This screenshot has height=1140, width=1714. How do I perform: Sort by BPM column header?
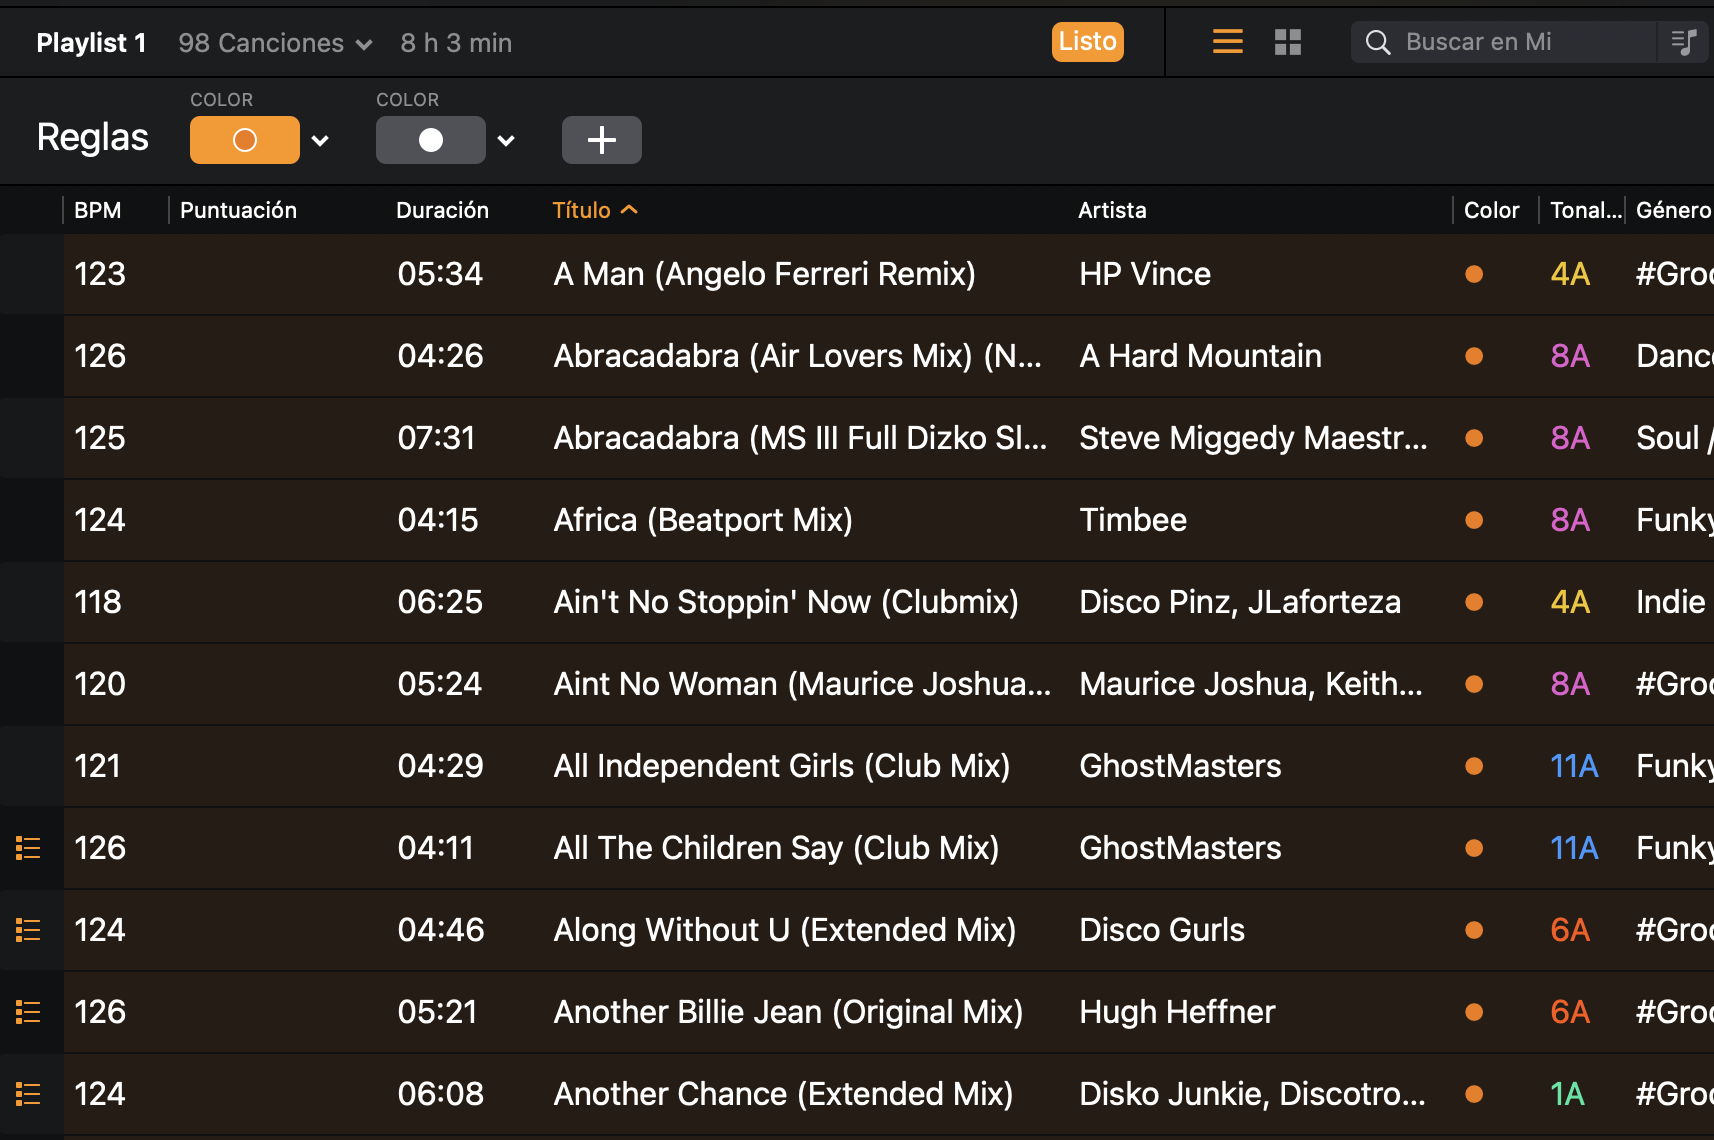98,210
